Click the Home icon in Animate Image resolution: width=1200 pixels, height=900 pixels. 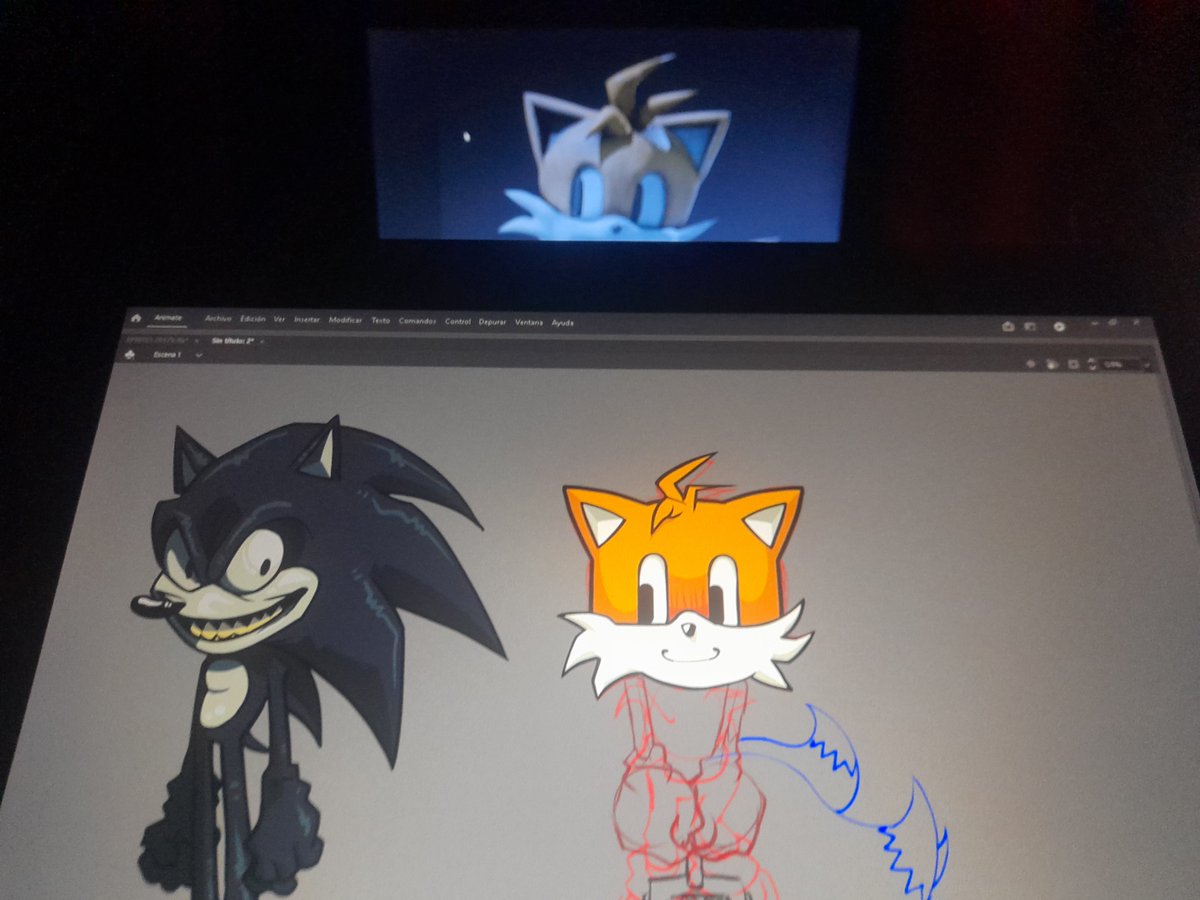click(135, 318)
